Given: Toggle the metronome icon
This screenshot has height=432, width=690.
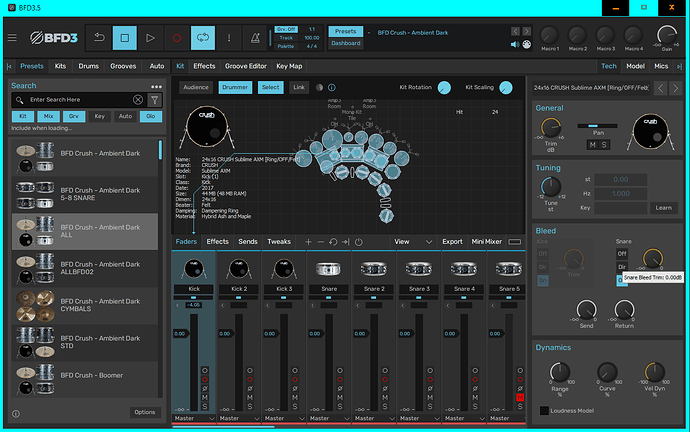Looking at the screenshot, I should coord(255,38).
